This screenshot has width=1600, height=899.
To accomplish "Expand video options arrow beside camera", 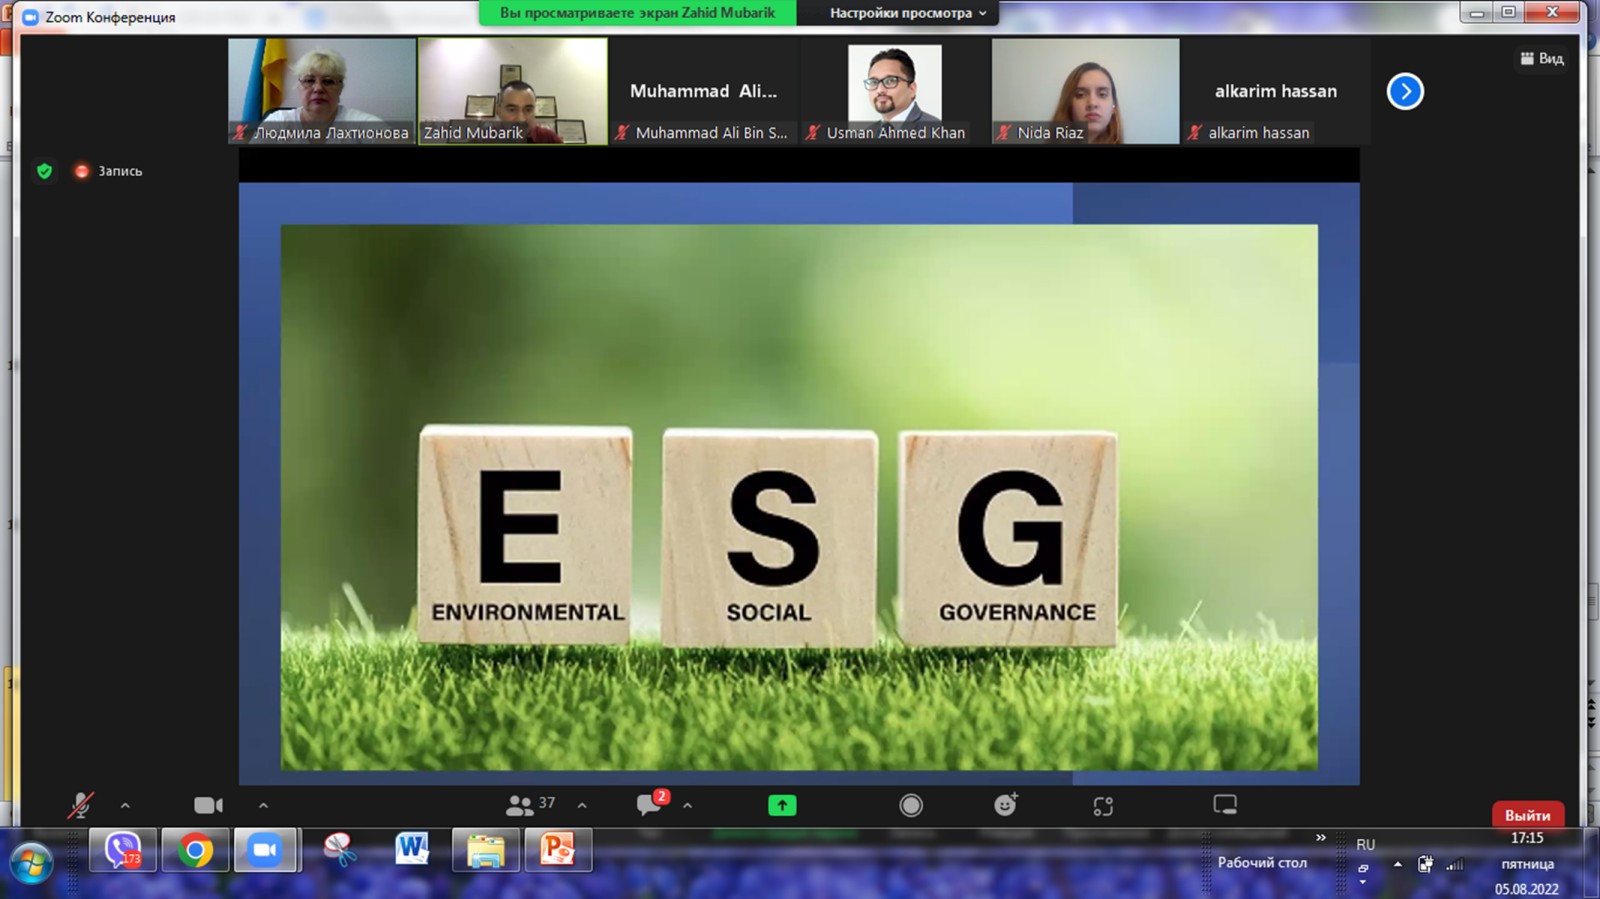I will [x=263, y=805].
